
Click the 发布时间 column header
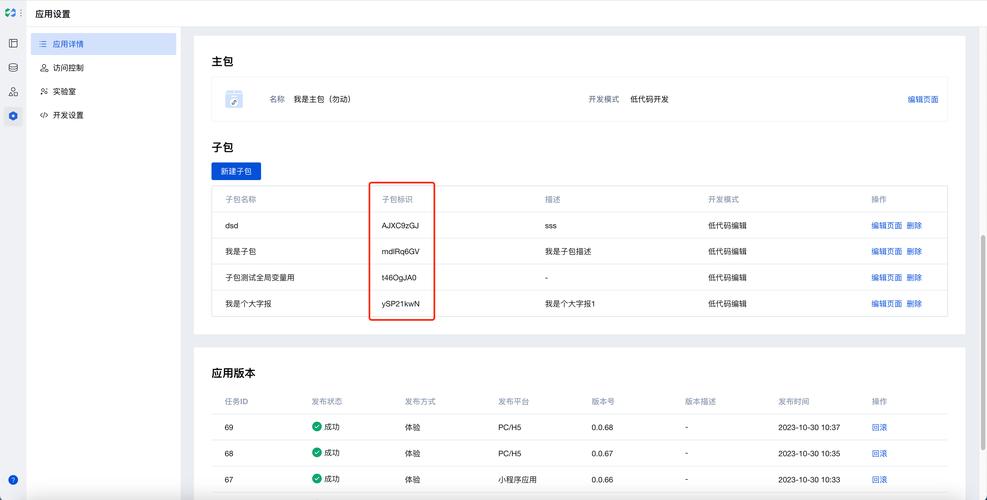tap(793, 402)
